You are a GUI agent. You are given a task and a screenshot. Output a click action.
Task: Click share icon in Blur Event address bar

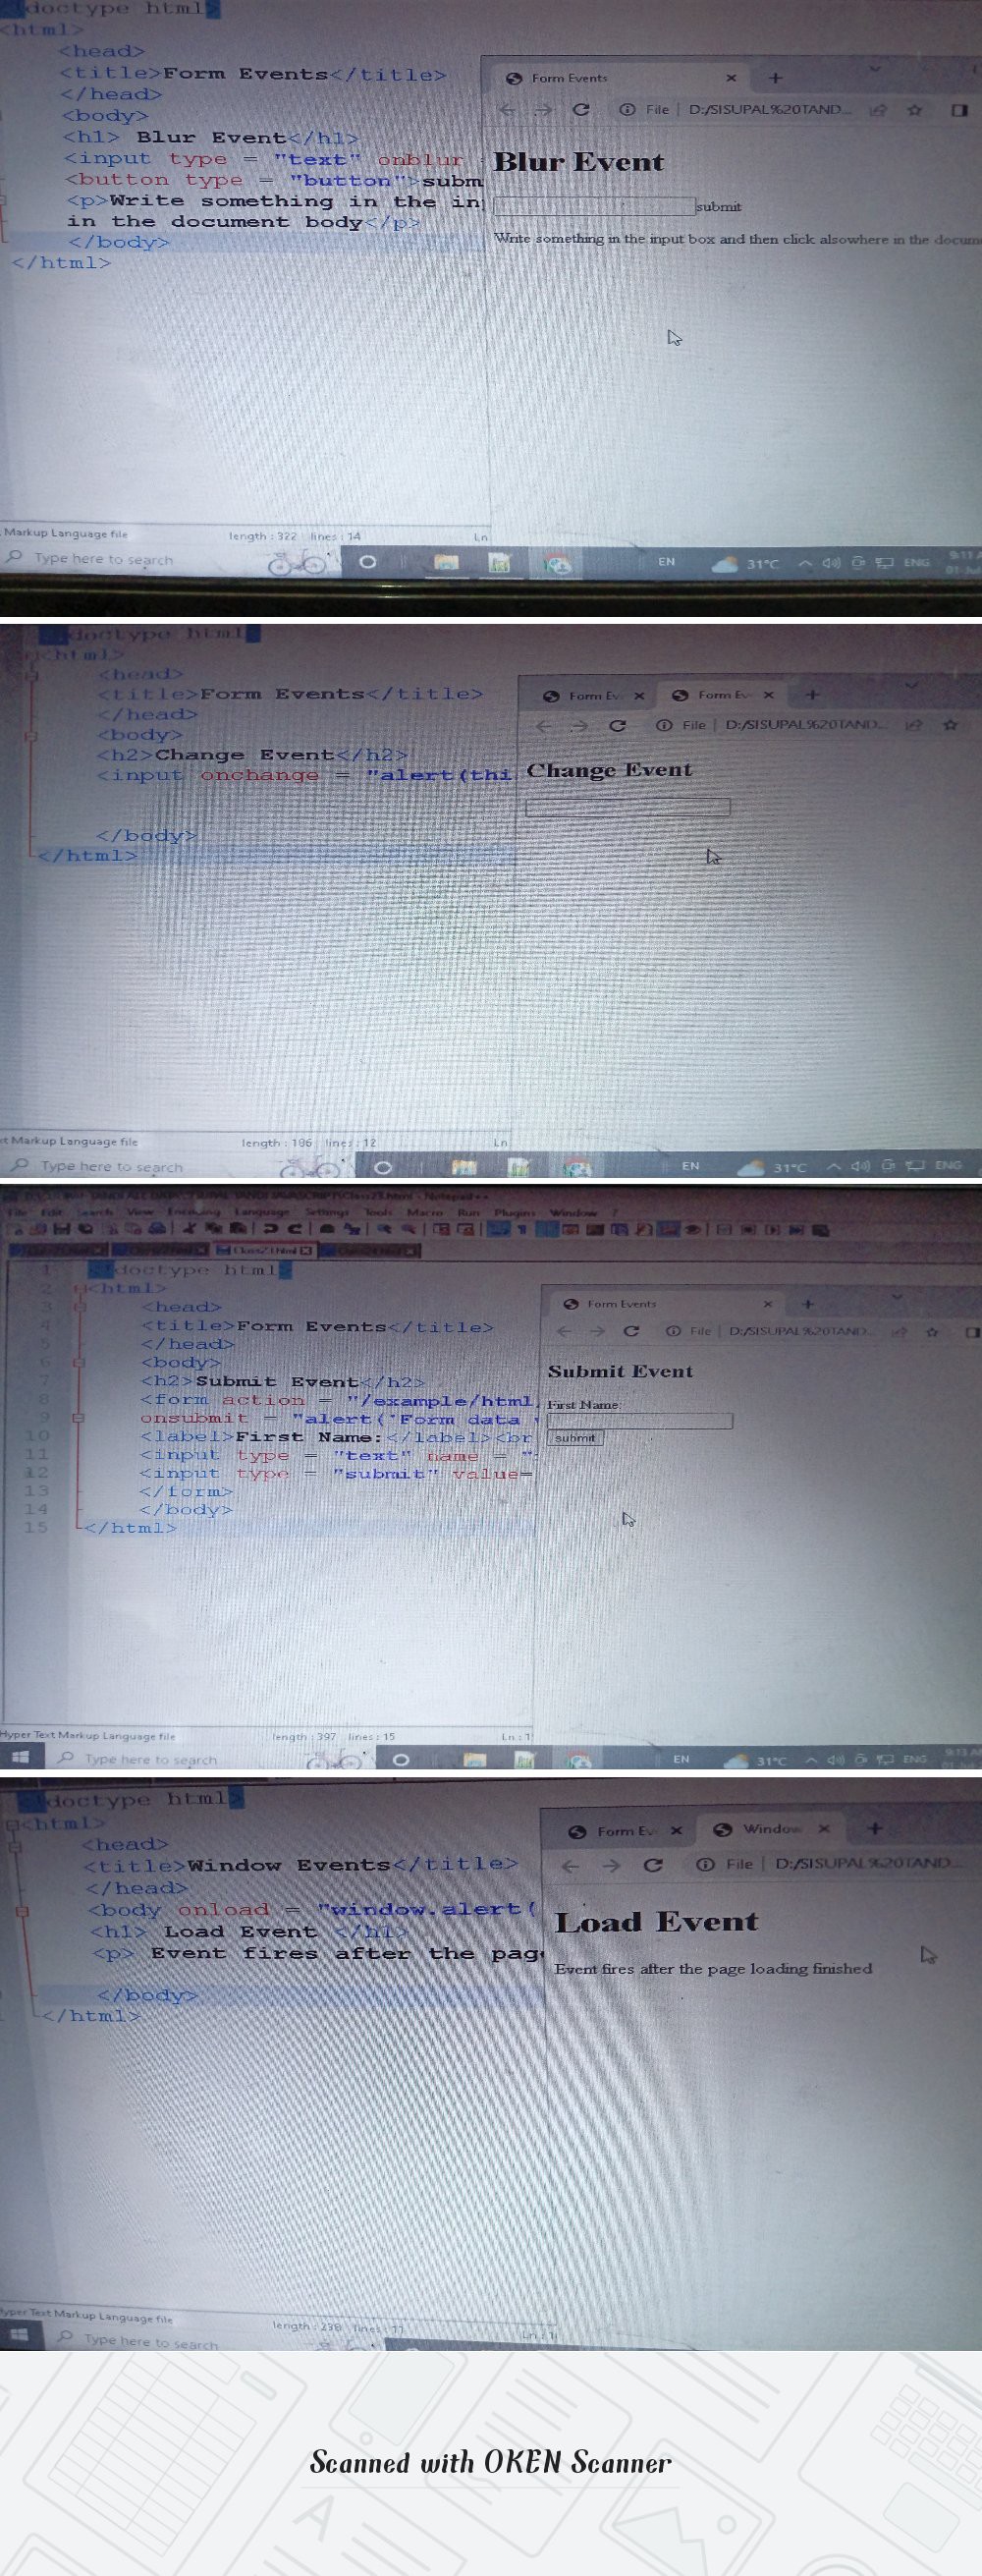coord(877,110)
